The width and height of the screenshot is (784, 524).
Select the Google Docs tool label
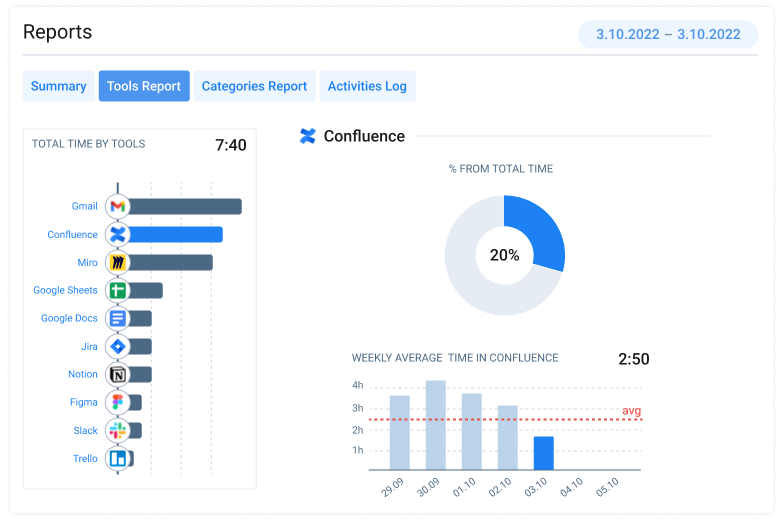click(69, 318)
